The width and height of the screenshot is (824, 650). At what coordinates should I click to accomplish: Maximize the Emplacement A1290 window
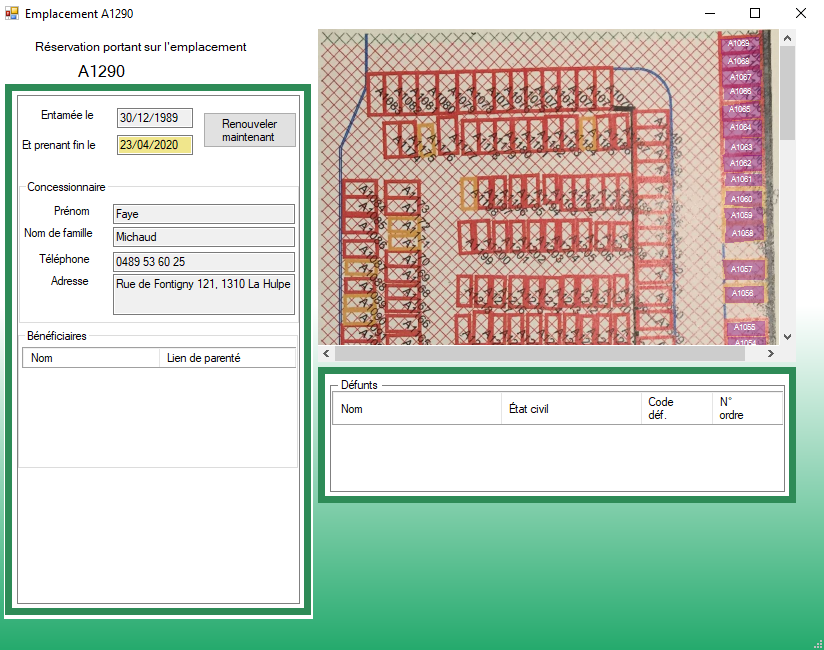pyautogui.click(x=755, y=14)
